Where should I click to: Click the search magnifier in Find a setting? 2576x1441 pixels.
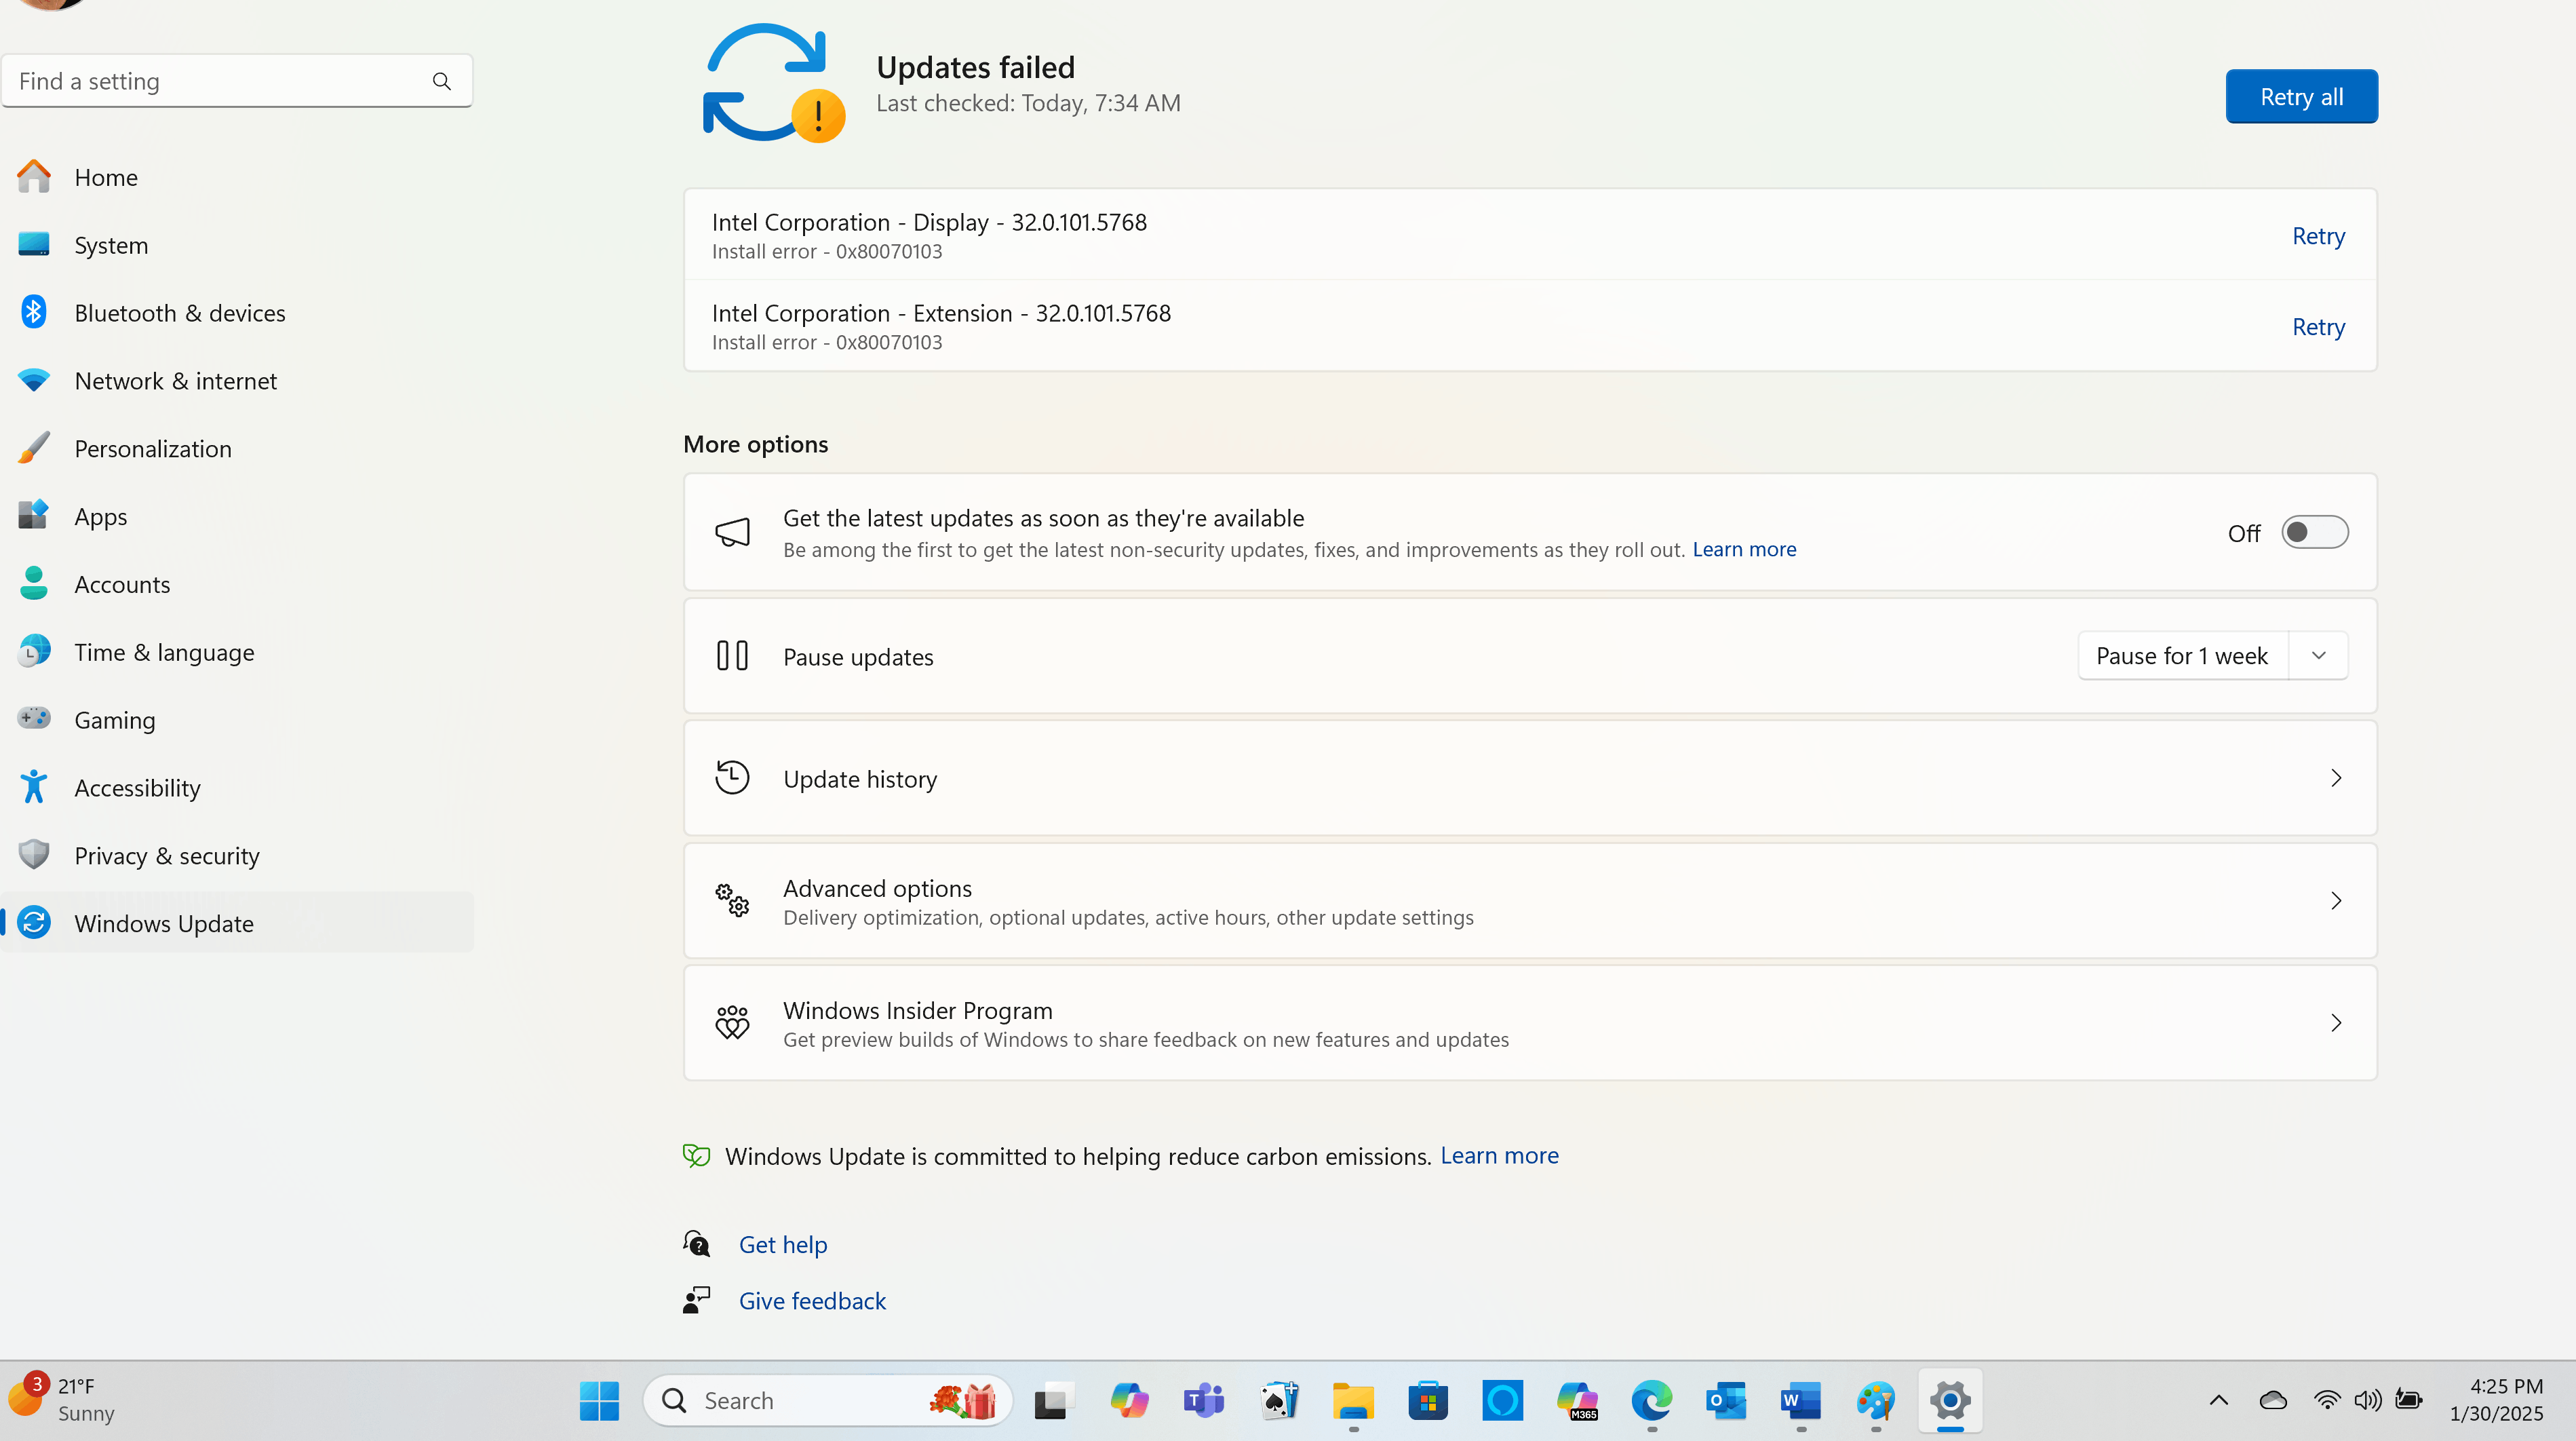pos(441,81)
